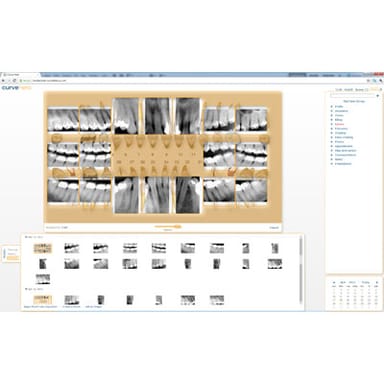
Task: Click the browser forward arrow
Action: point(9,81)
